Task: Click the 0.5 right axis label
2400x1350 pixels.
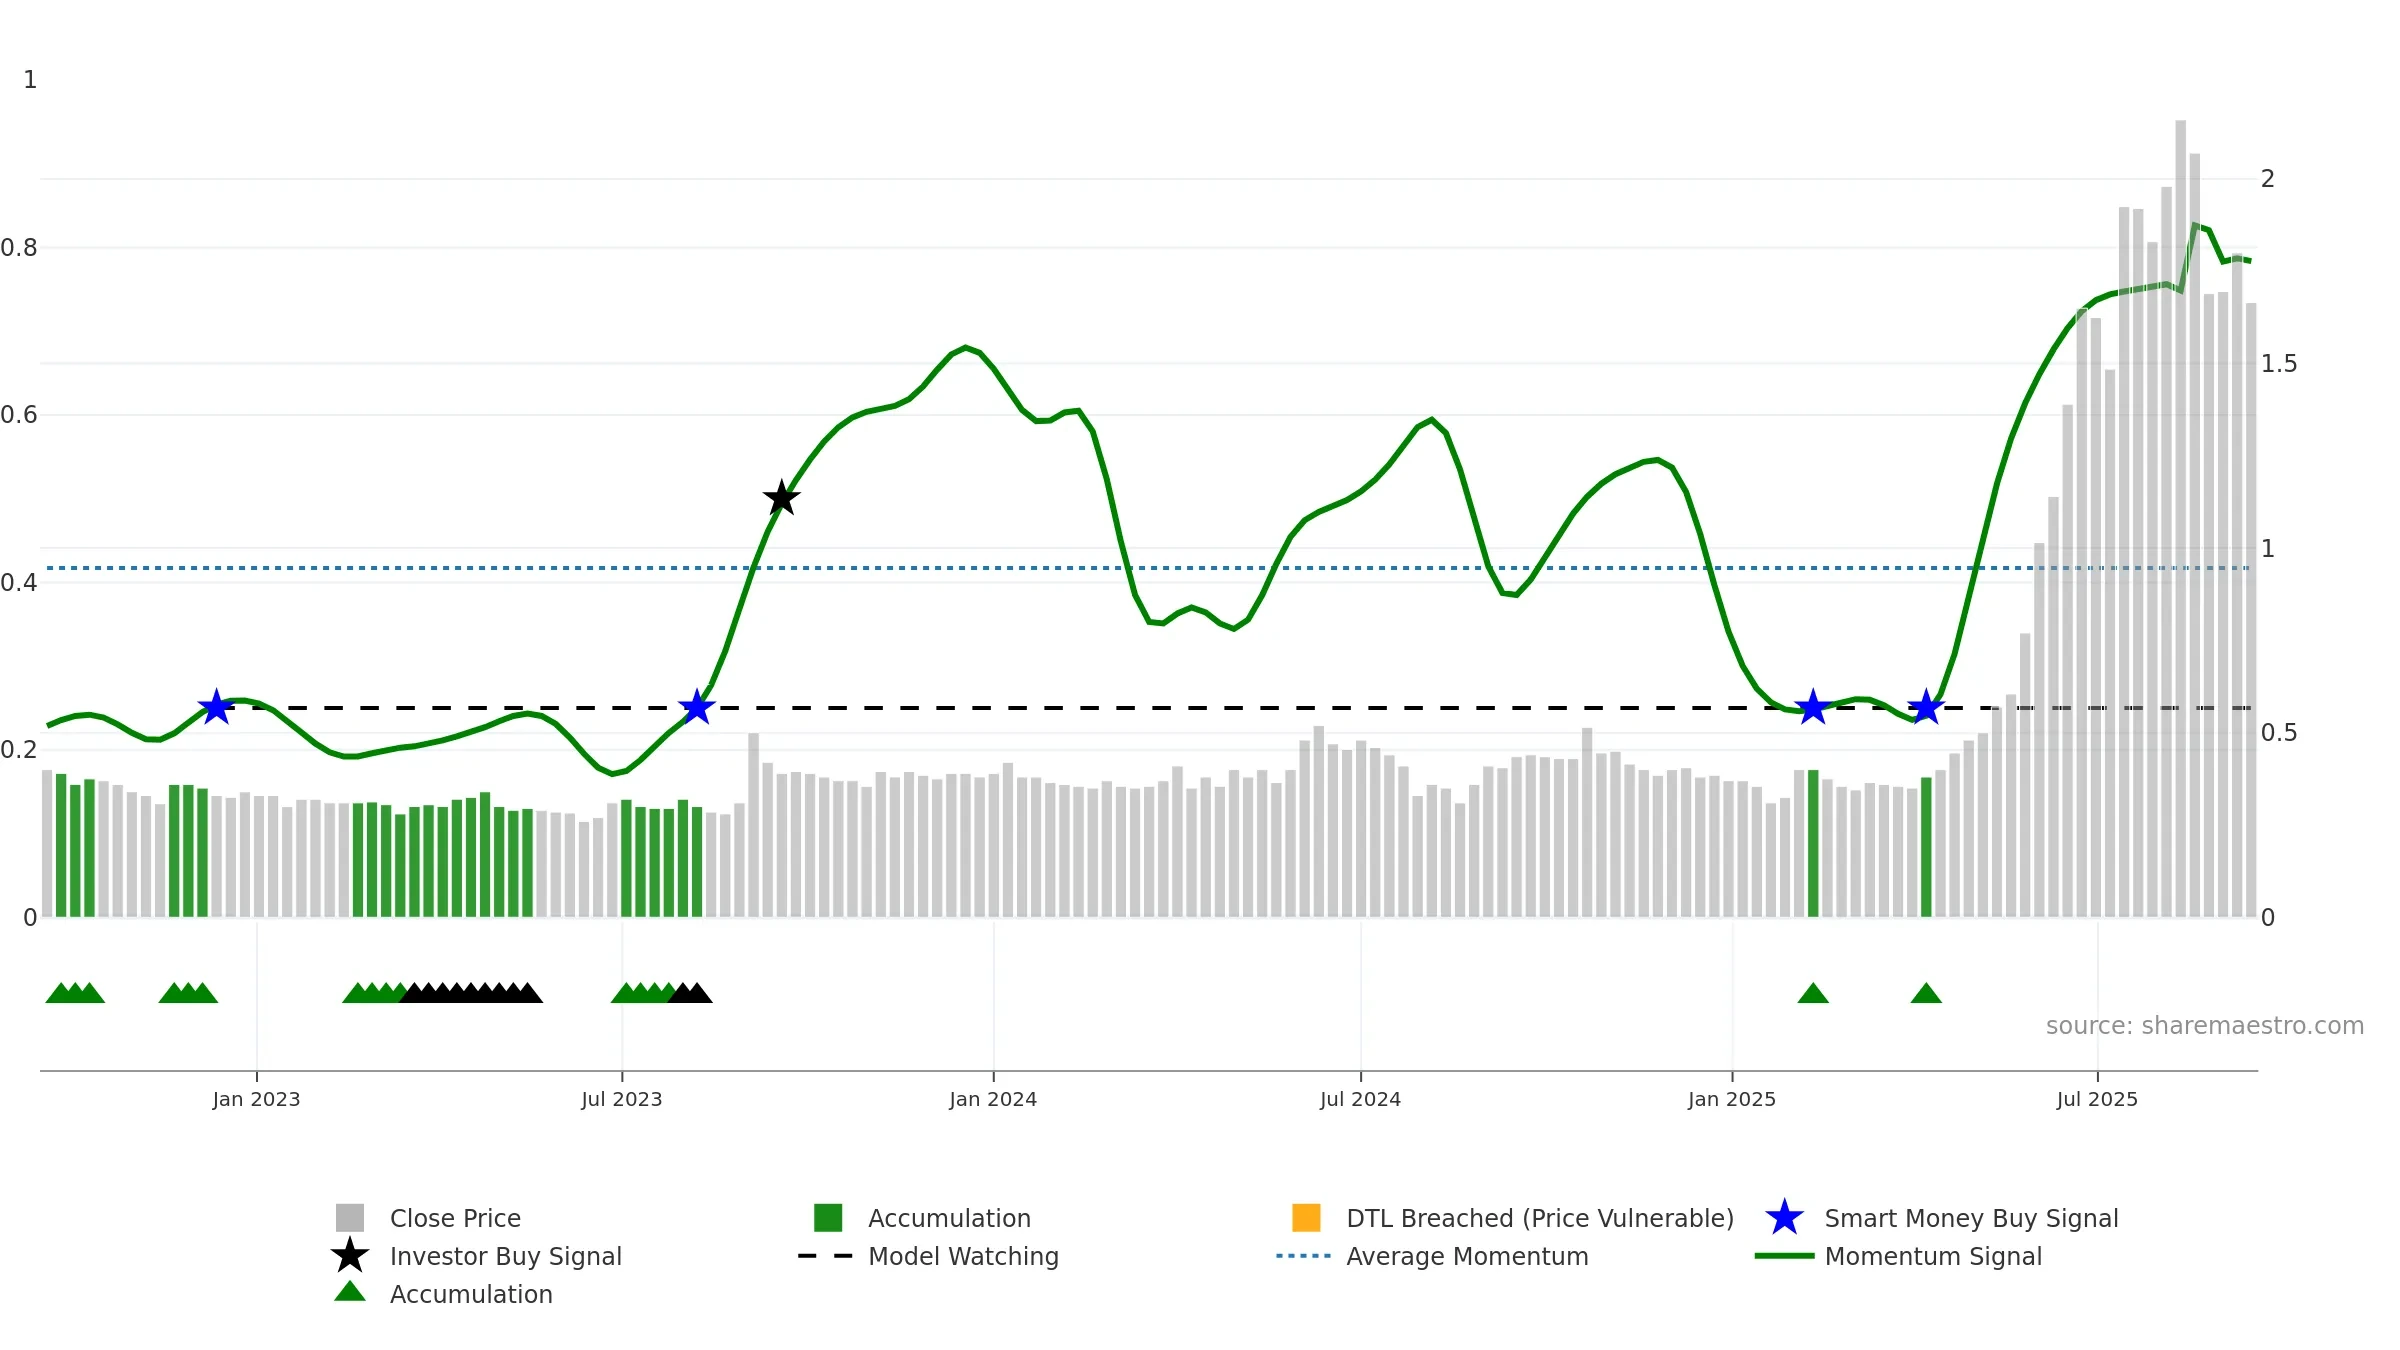Action: tap(2279, 733)
